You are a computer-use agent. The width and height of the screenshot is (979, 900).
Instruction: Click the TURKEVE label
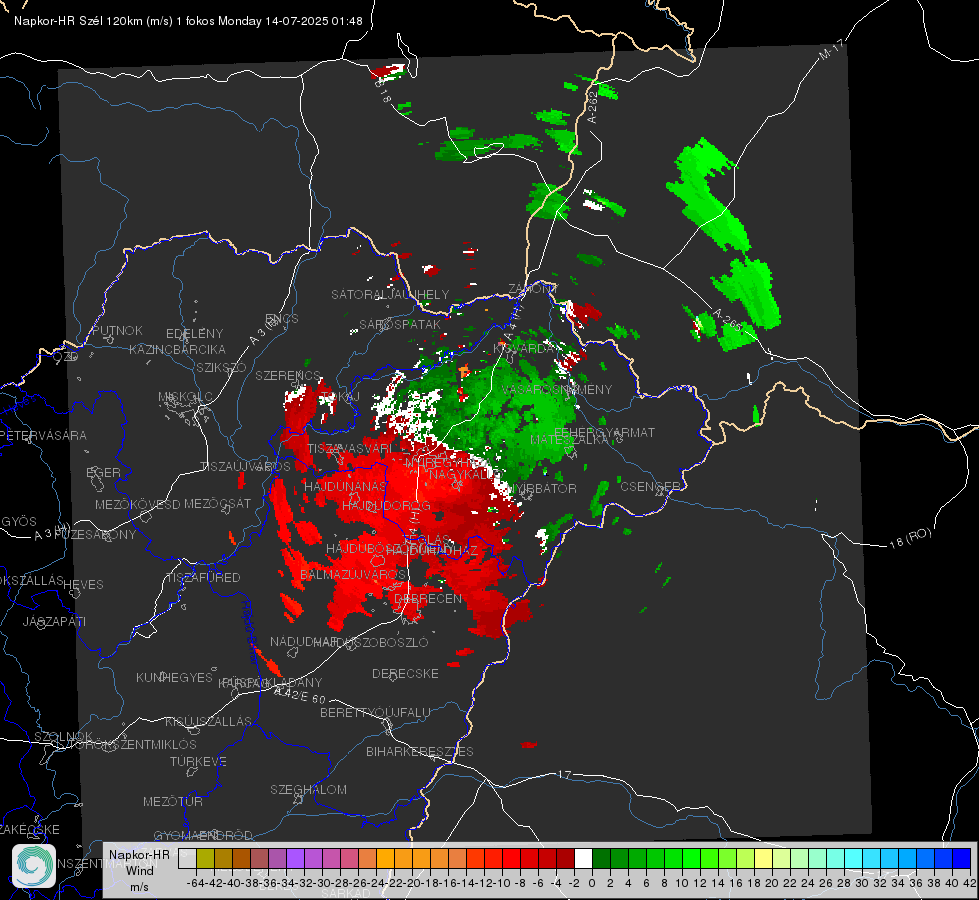(198, 762)
